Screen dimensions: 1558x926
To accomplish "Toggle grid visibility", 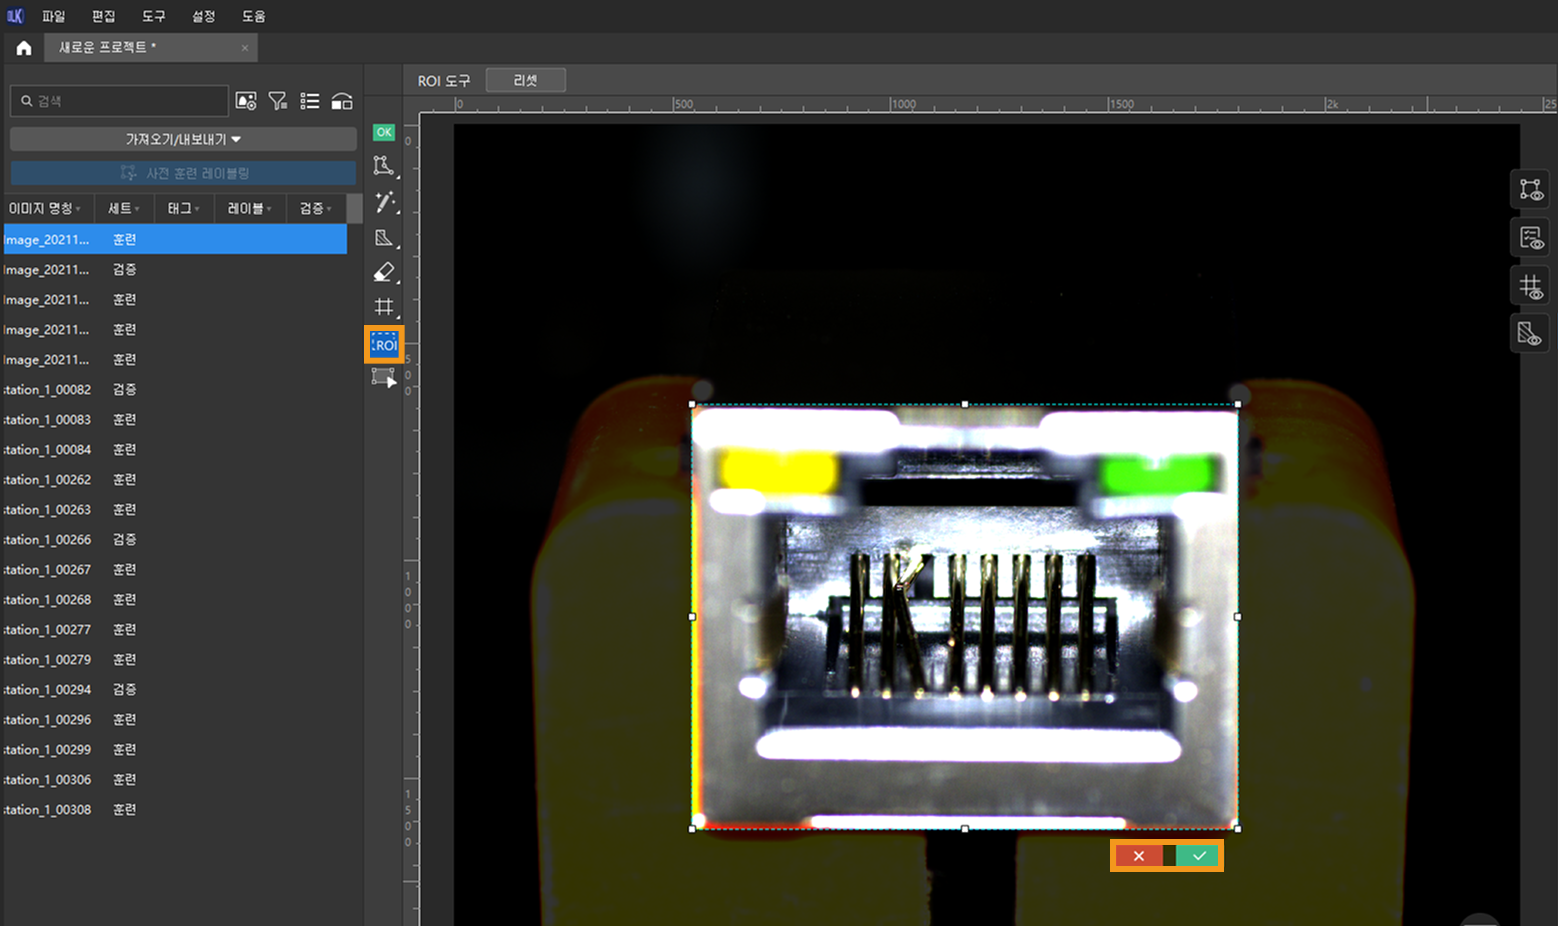I will coord(1531,286).
